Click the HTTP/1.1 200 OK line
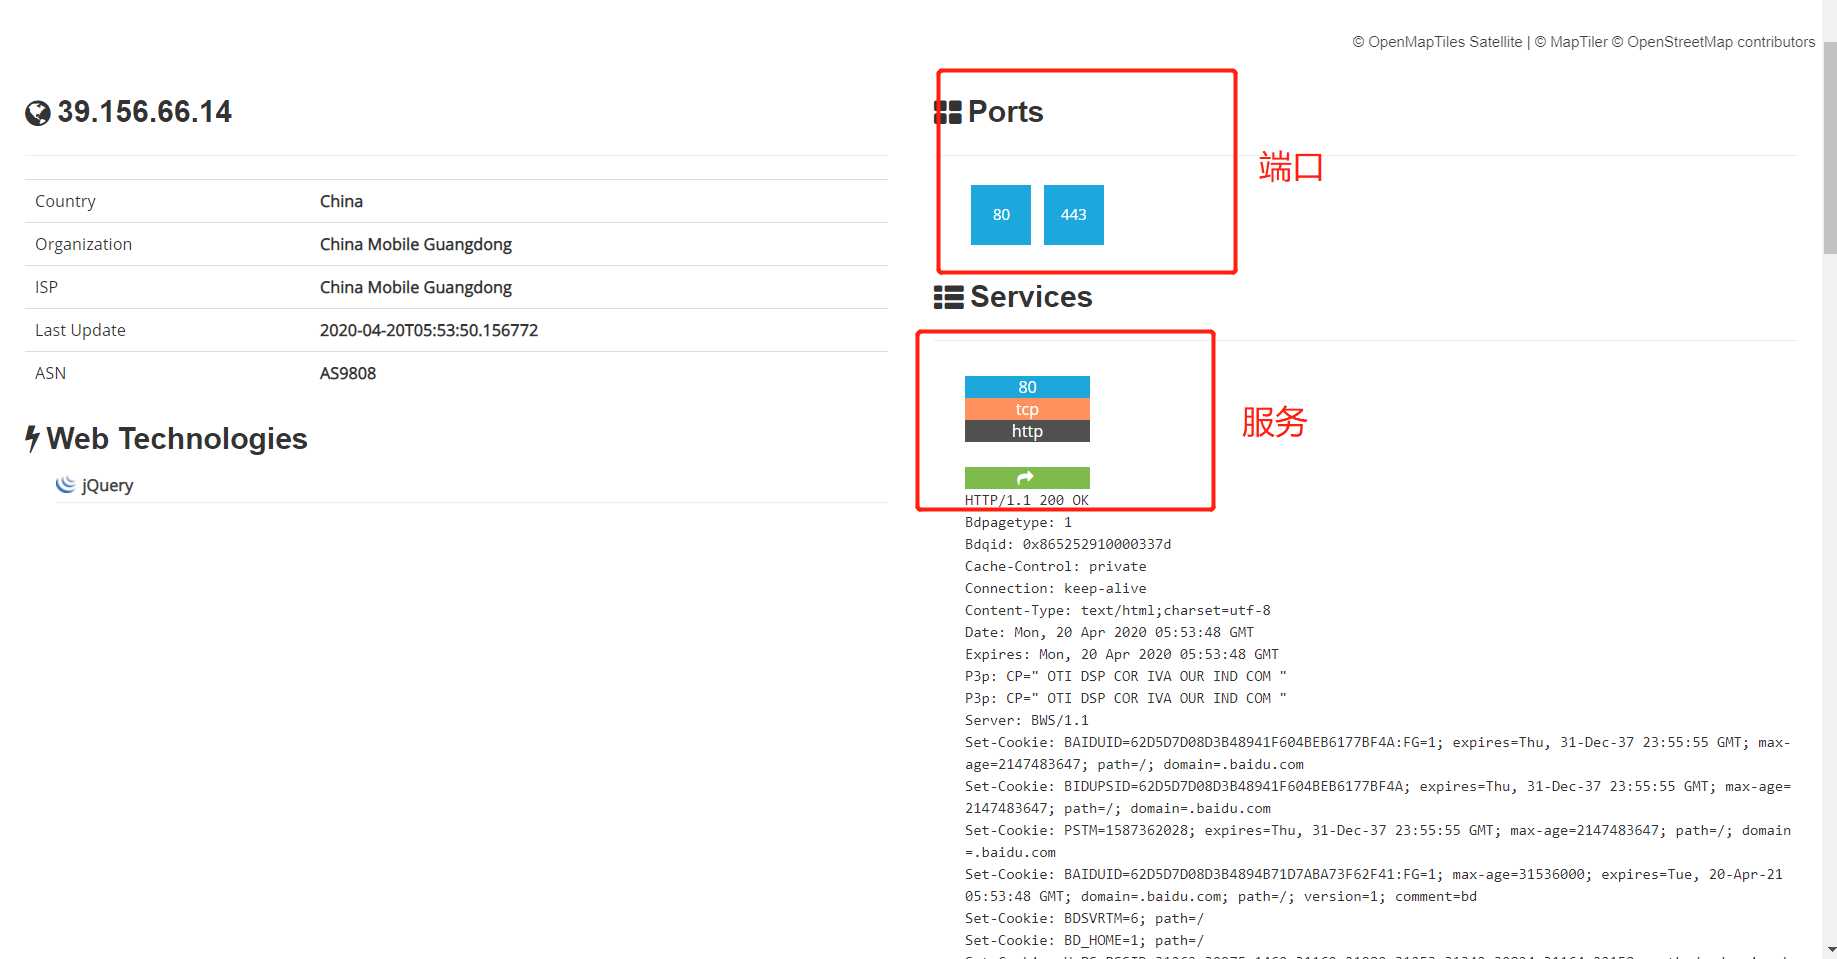 tap(1027, 500)
